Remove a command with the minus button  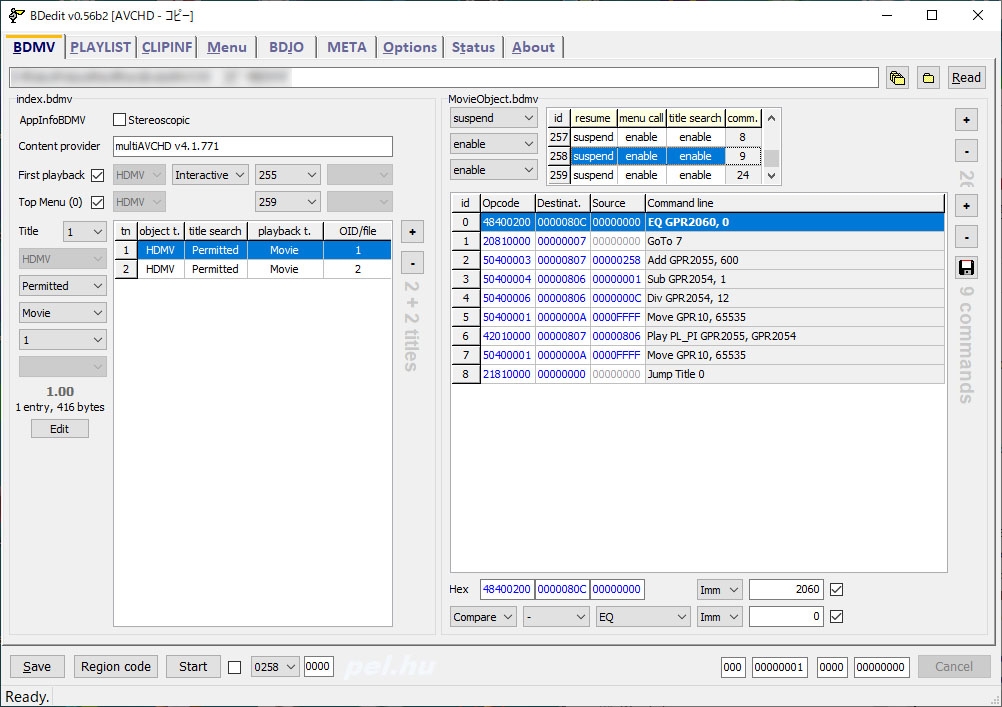[966, 237]
